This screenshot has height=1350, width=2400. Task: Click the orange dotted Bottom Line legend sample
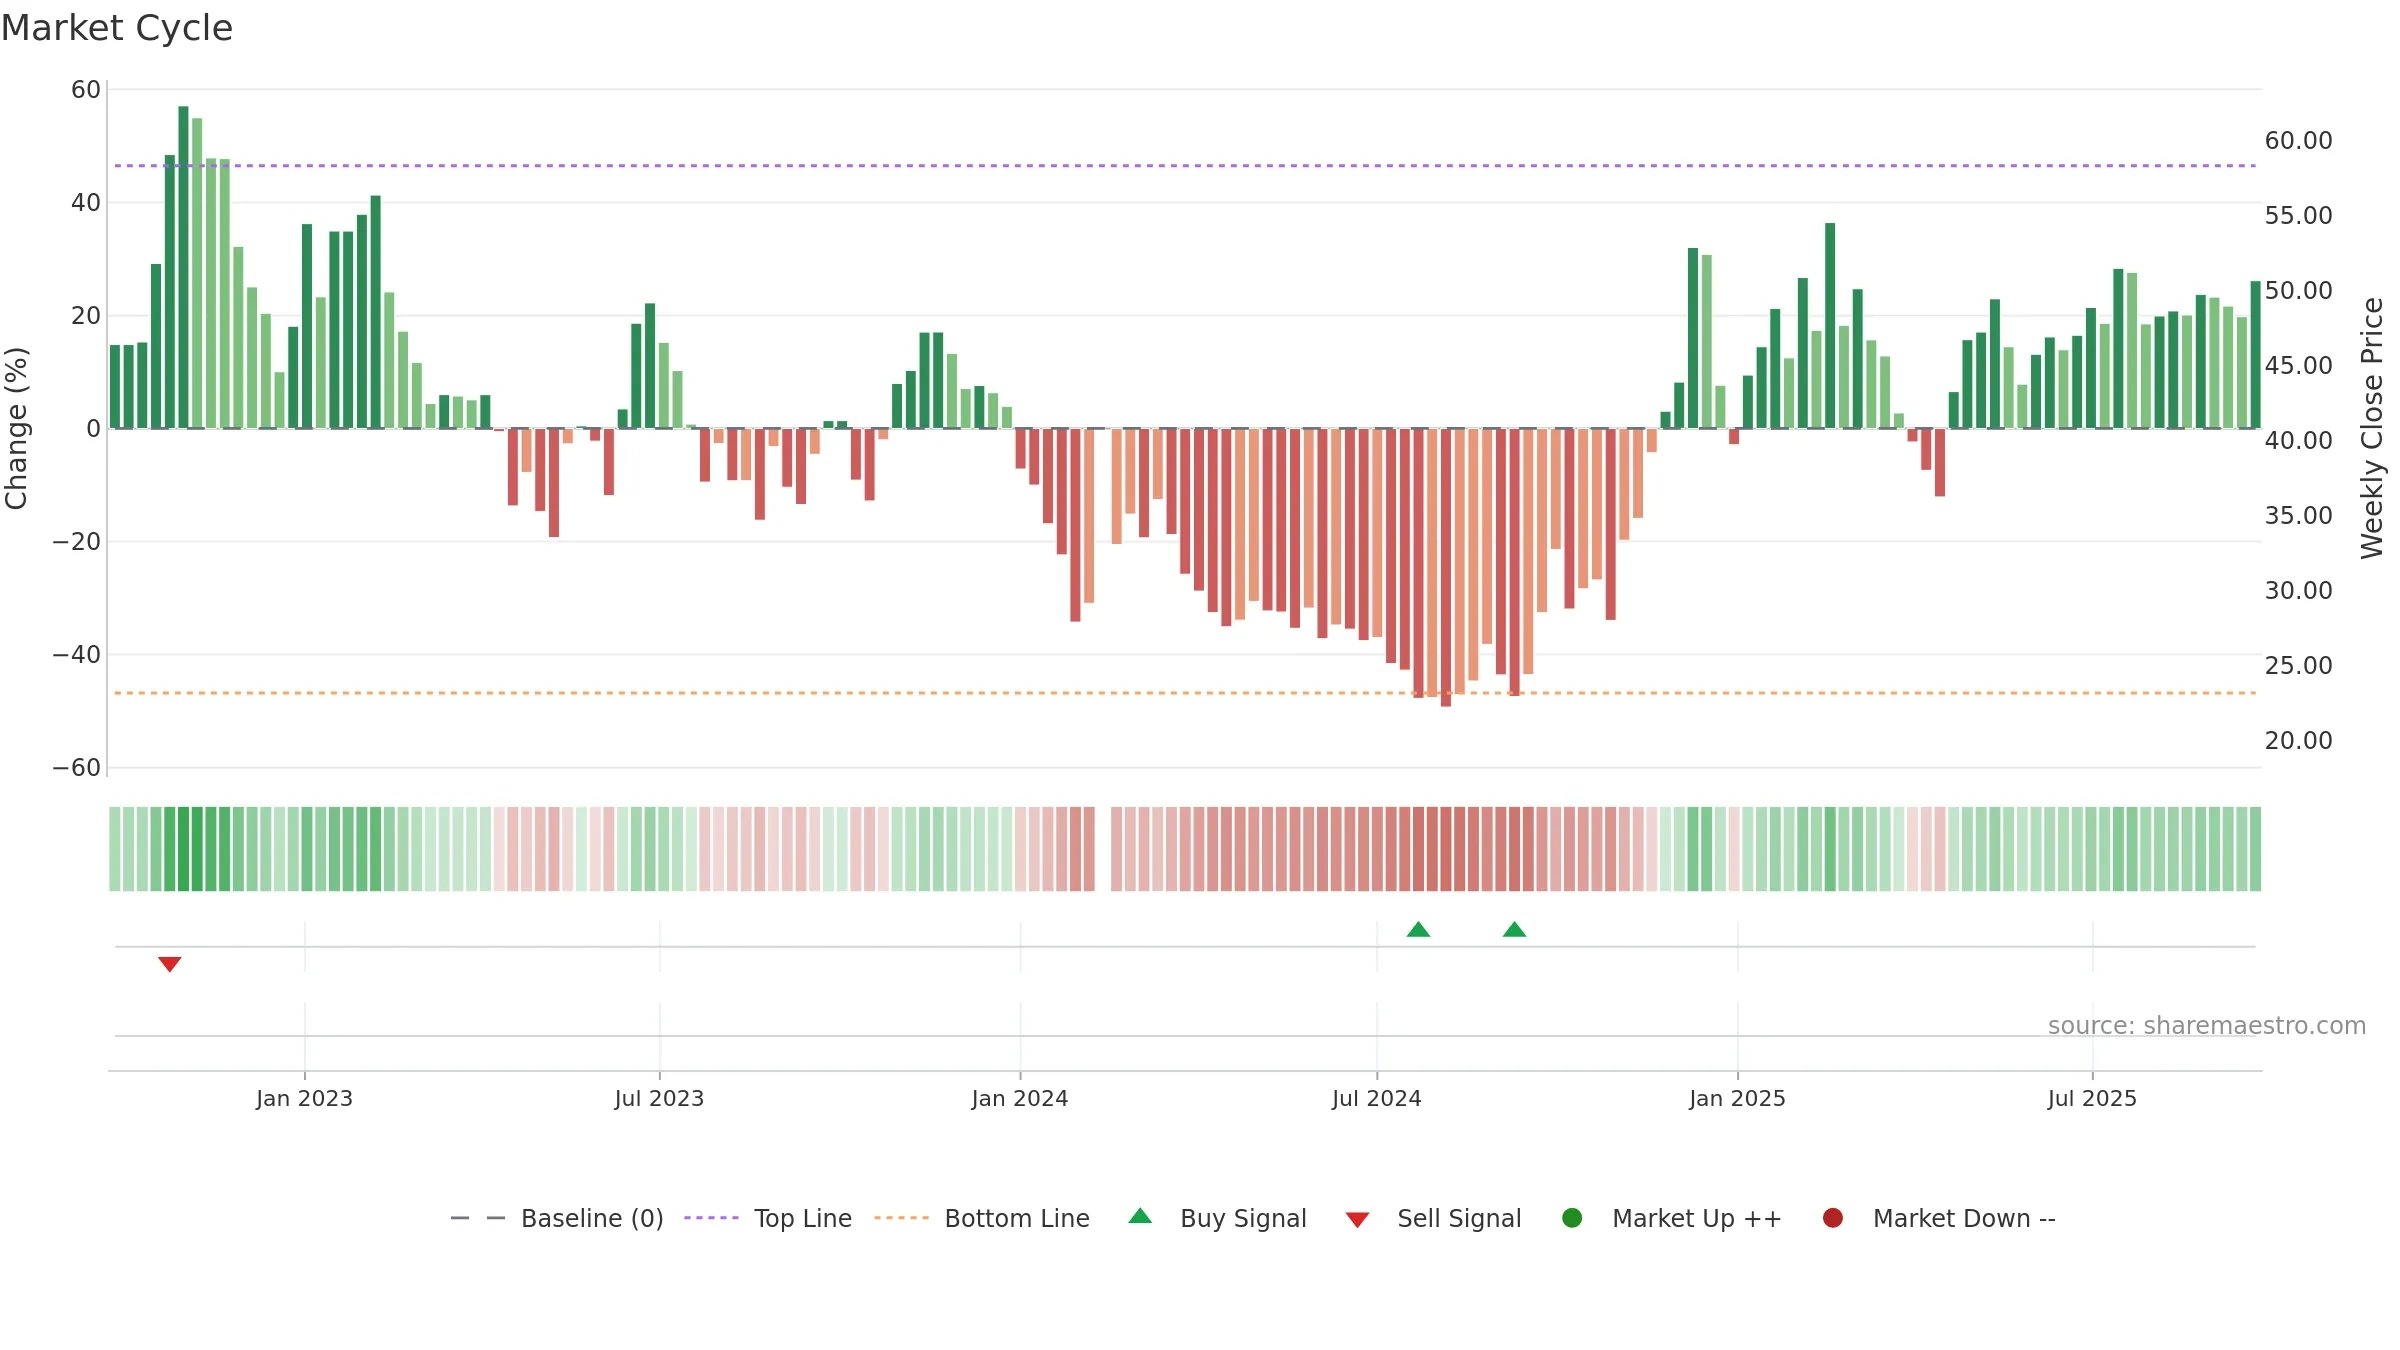(x=901, y=1218)
